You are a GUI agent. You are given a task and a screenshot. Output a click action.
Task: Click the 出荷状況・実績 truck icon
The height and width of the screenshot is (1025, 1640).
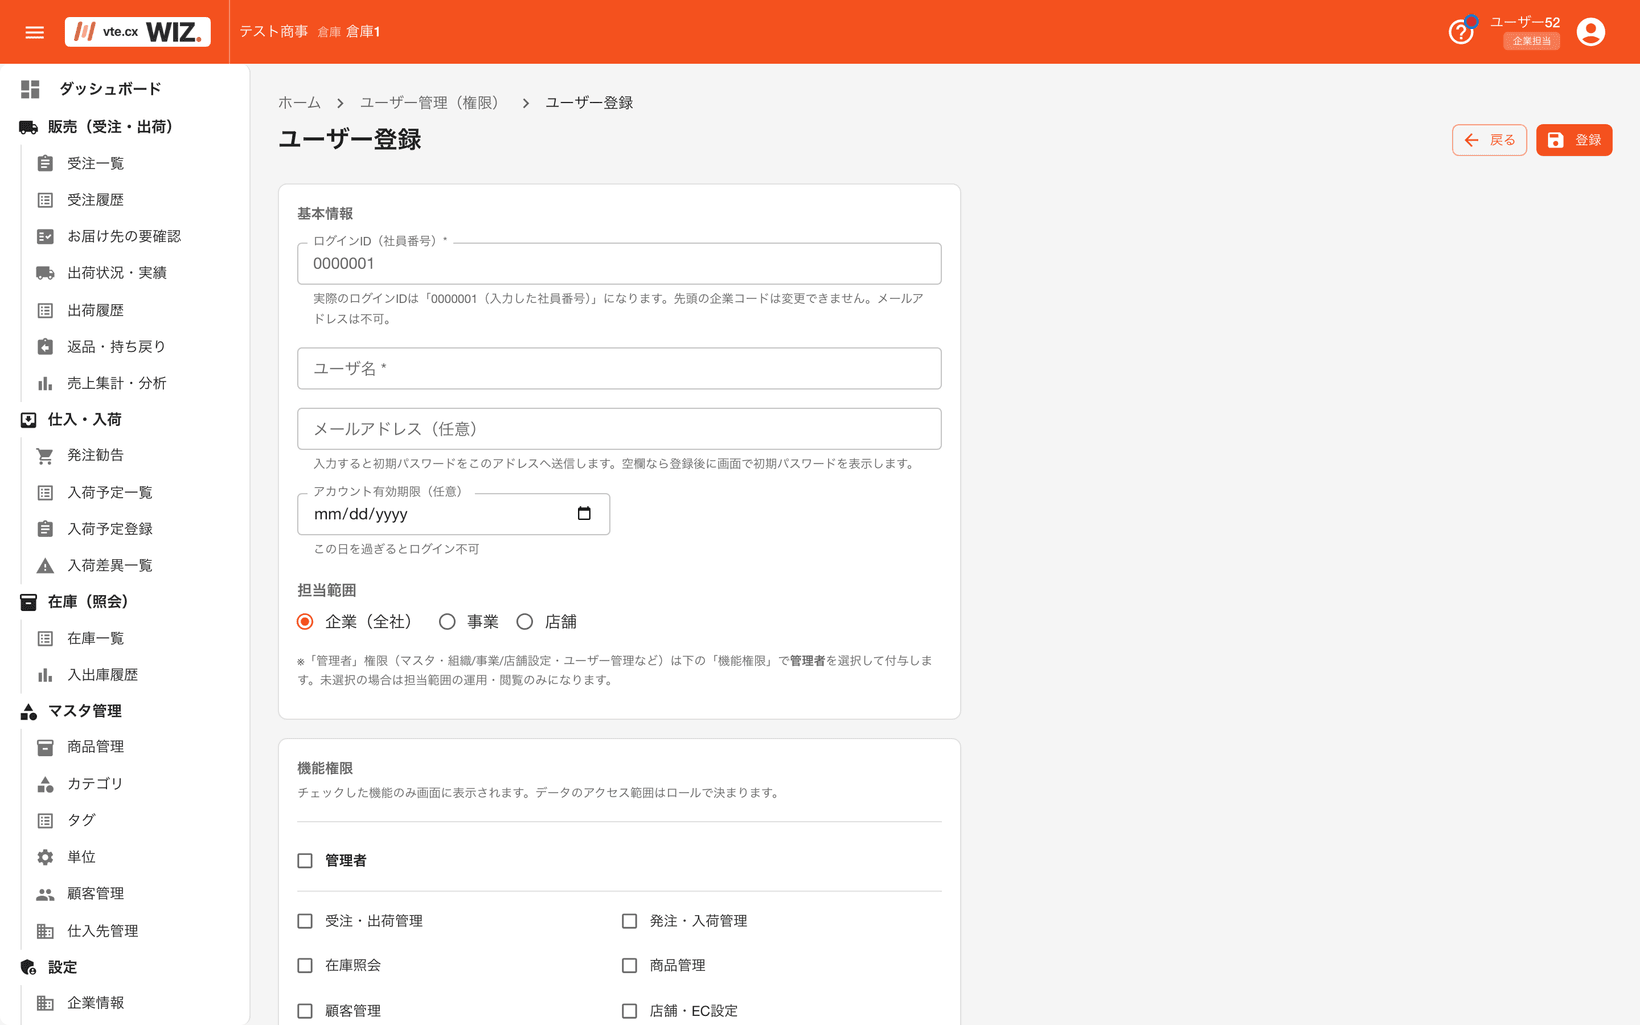point(45,273)
